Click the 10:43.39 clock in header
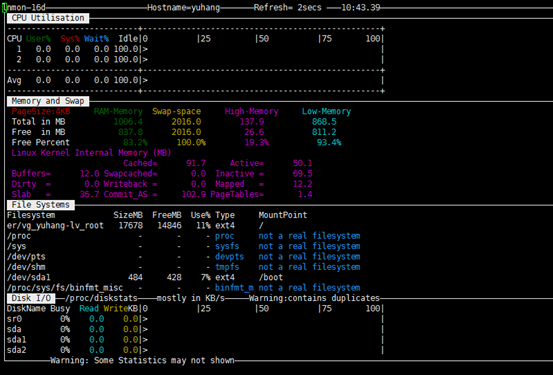Screen dimensions: 553x375 [x=360, y=8]
